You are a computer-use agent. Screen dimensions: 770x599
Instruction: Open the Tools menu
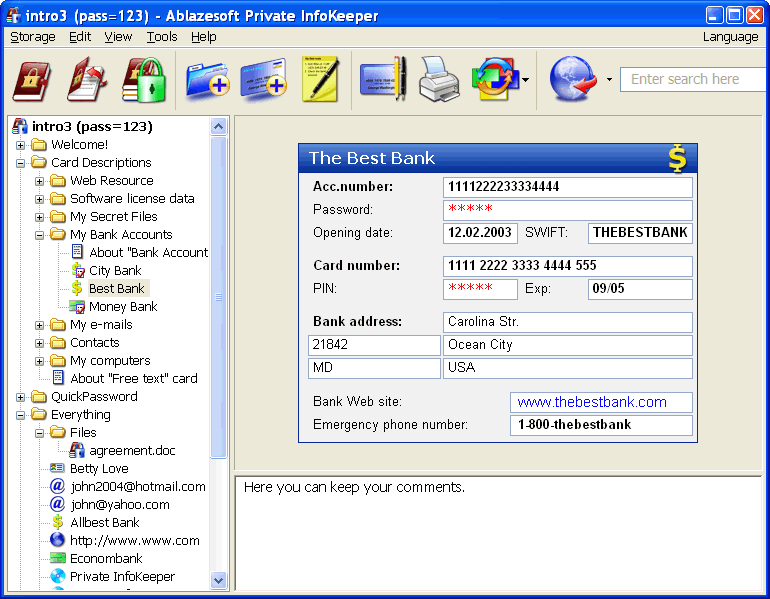coord(162,37)
